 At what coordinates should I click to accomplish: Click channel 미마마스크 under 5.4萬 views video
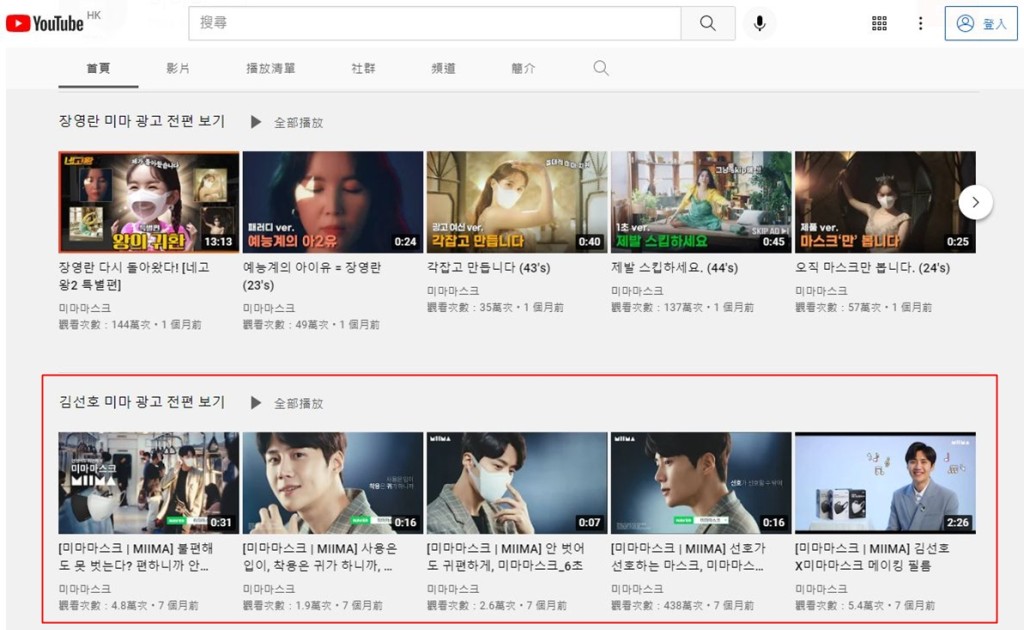(821, 589)
